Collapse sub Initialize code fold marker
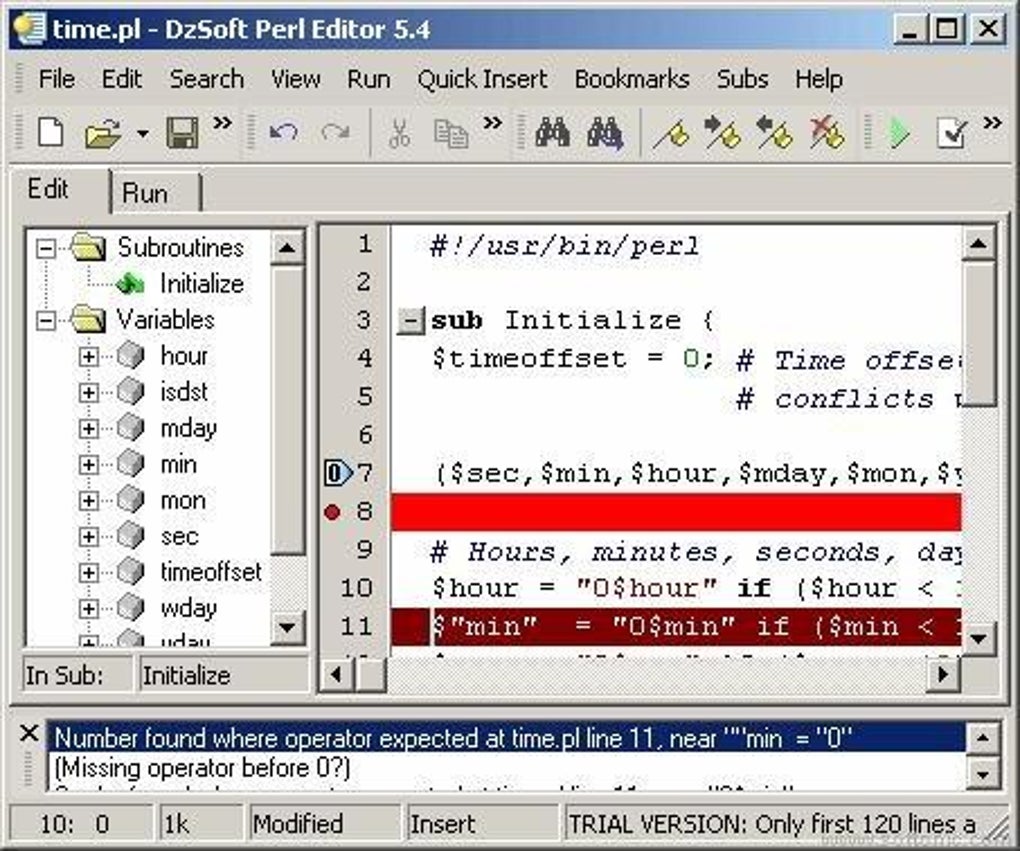Viewport: 1020px width, 851px height. (410, 321)
